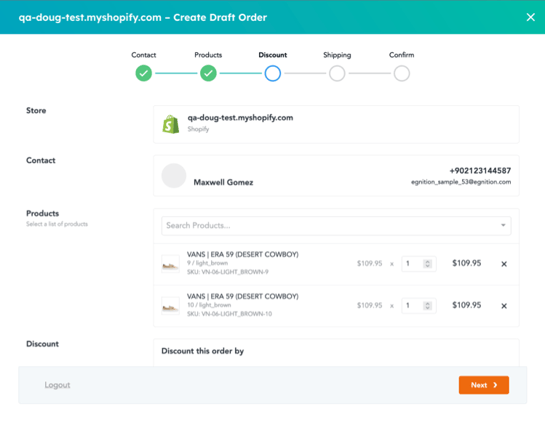Click the phone number +902123144587
Screen dimensions: 545x422
[480, 171]
